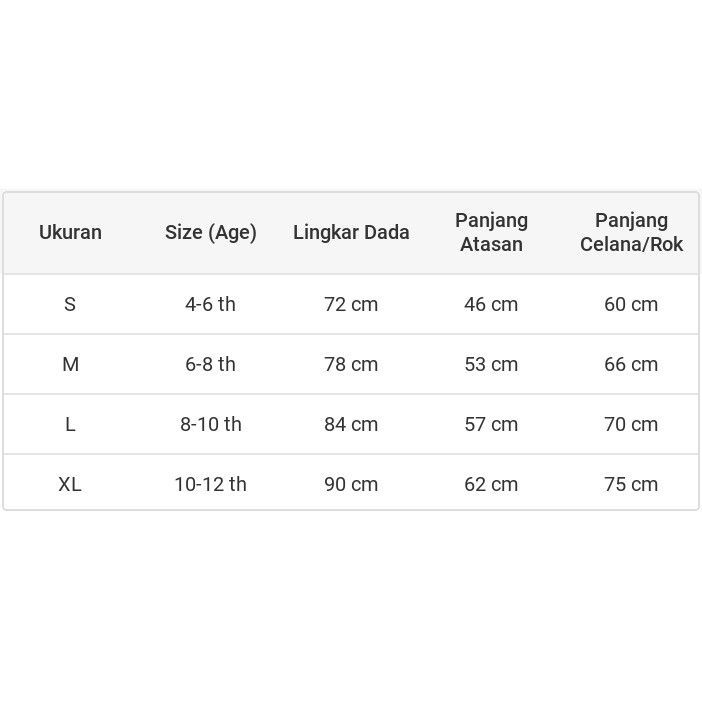Click the 75 cm pants length value
The width and height of the screenshot is (702, 702).
[631, 484]
